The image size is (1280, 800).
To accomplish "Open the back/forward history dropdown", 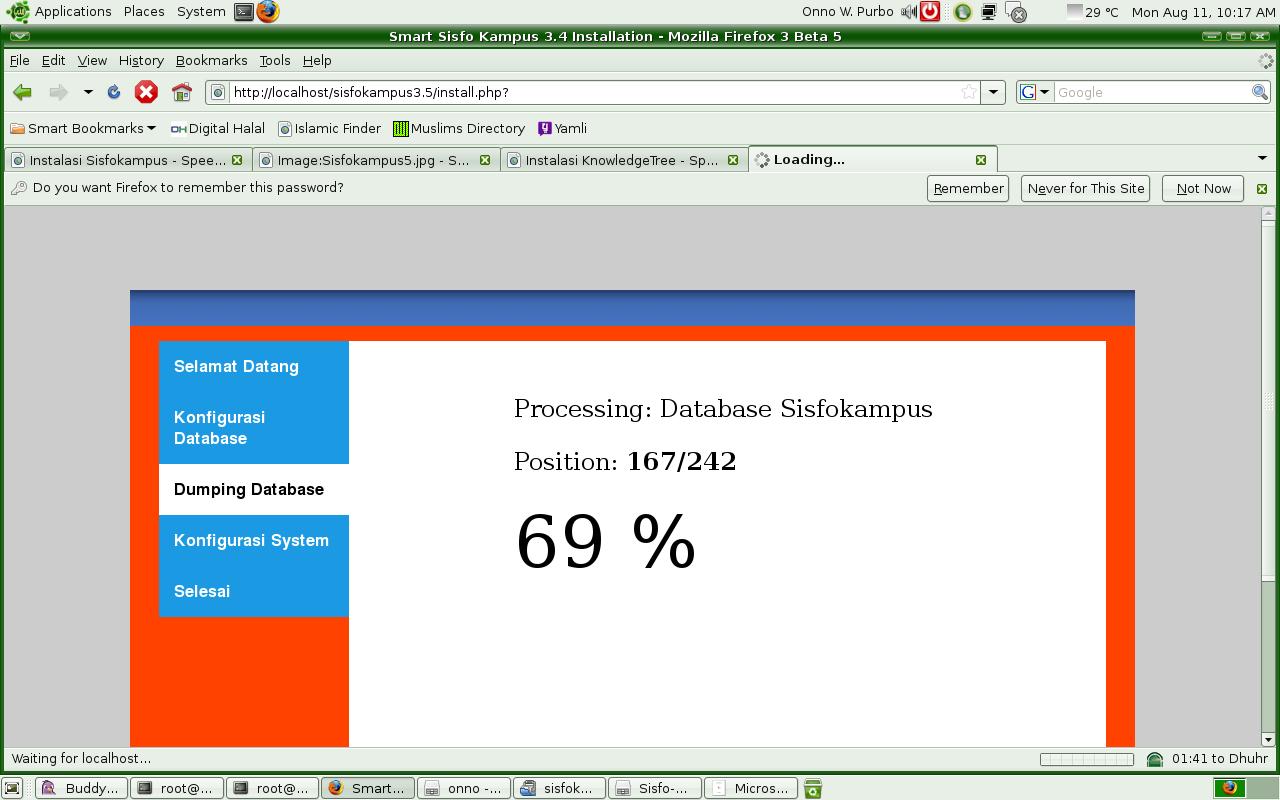I will pos(88,92).
